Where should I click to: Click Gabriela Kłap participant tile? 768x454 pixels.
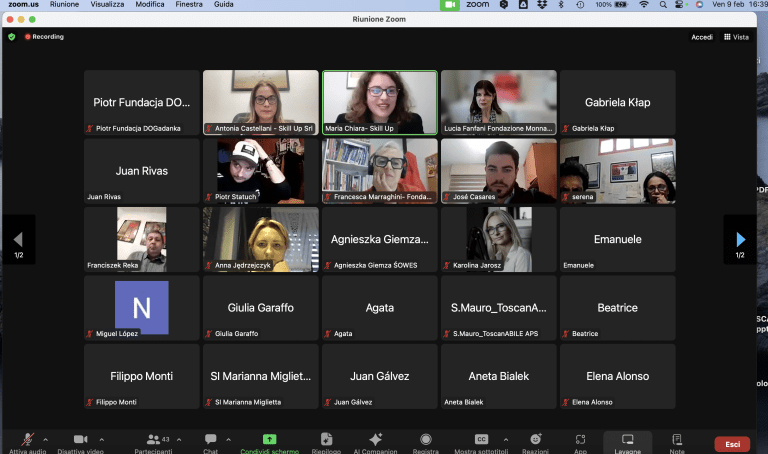coord(618,102)
